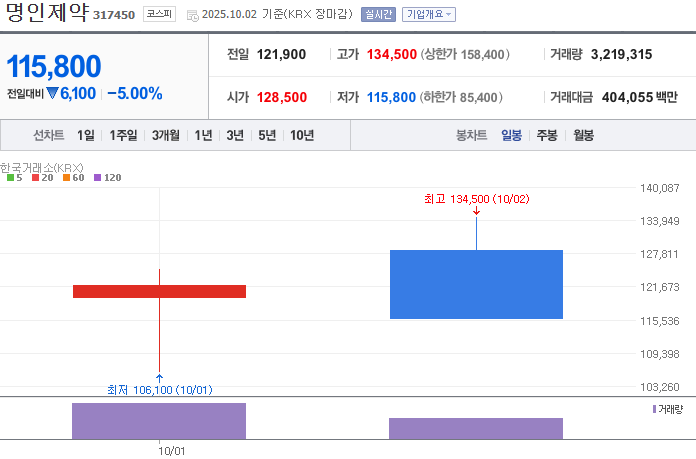Select the 1일 line chart period
Screen dimensions: 696x459
(x=86, y=135)
